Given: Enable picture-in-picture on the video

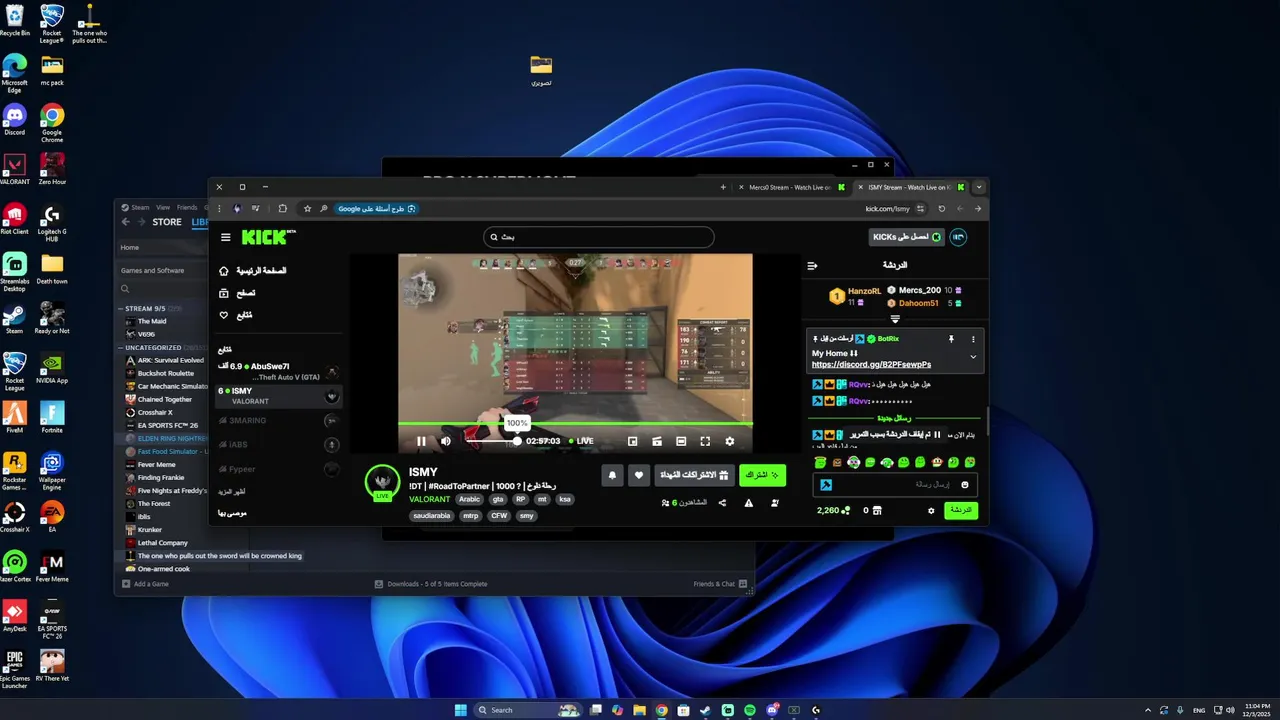Looking at the screenshot, I should (x=633, y=441).
